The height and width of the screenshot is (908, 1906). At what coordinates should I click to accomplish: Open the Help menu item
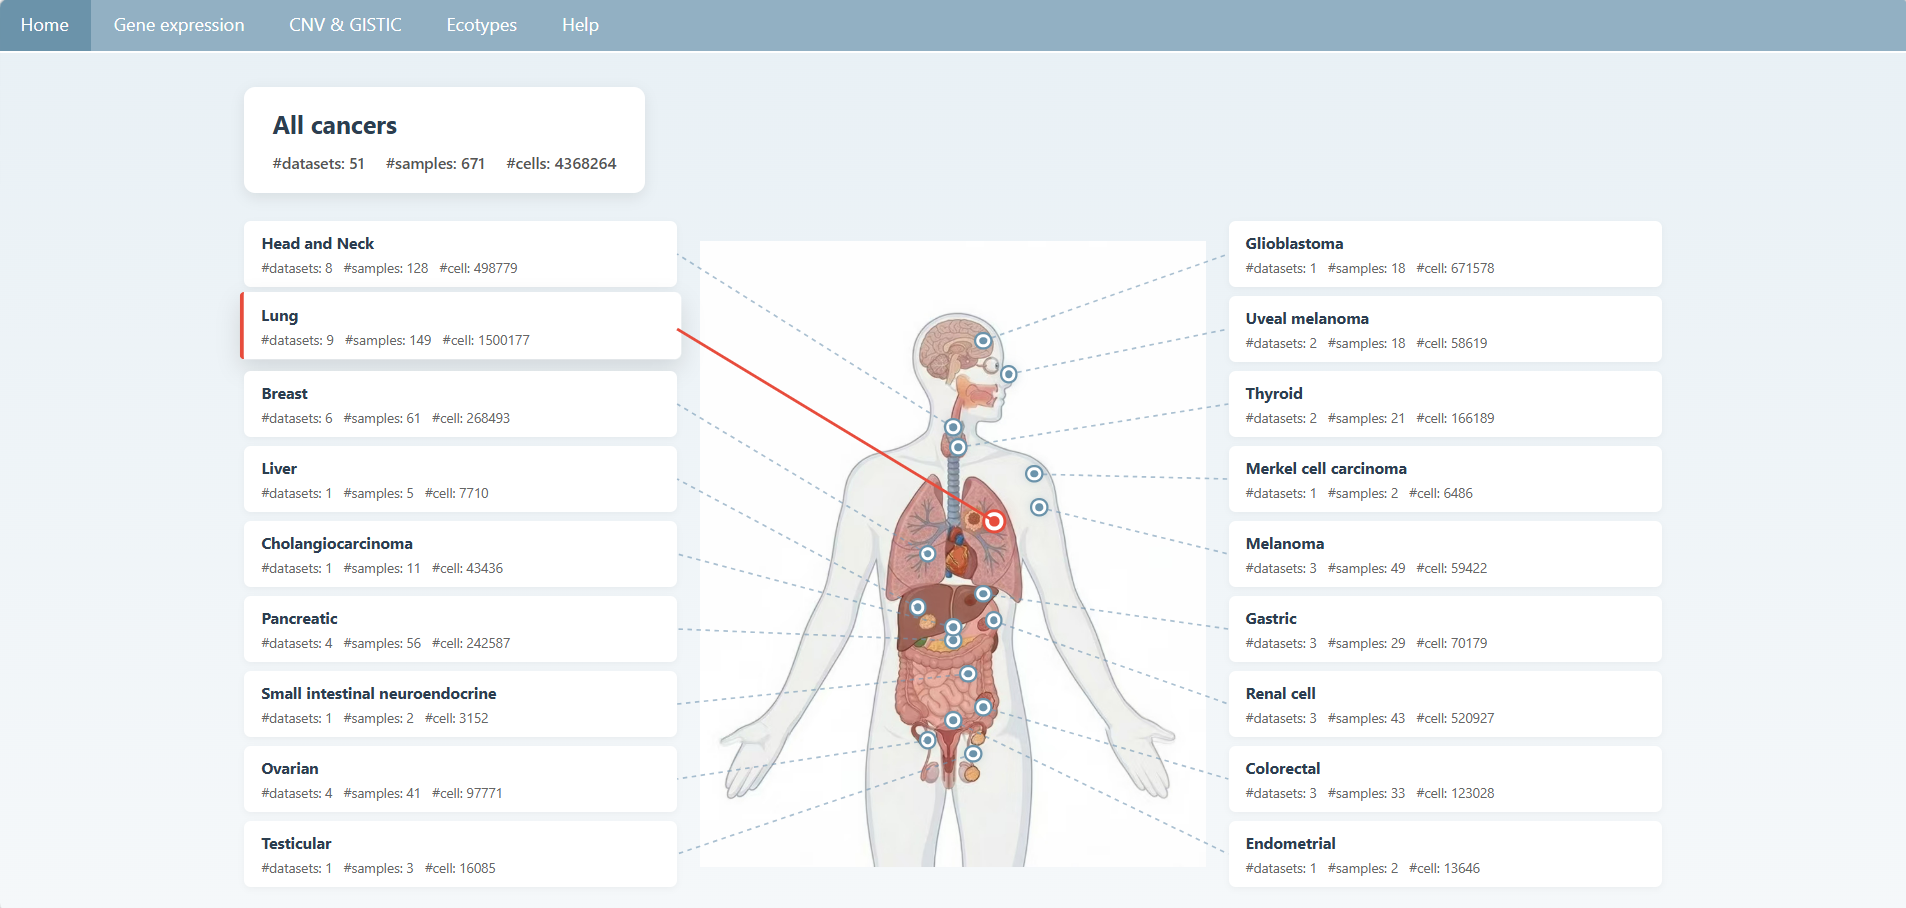point(580,25)
